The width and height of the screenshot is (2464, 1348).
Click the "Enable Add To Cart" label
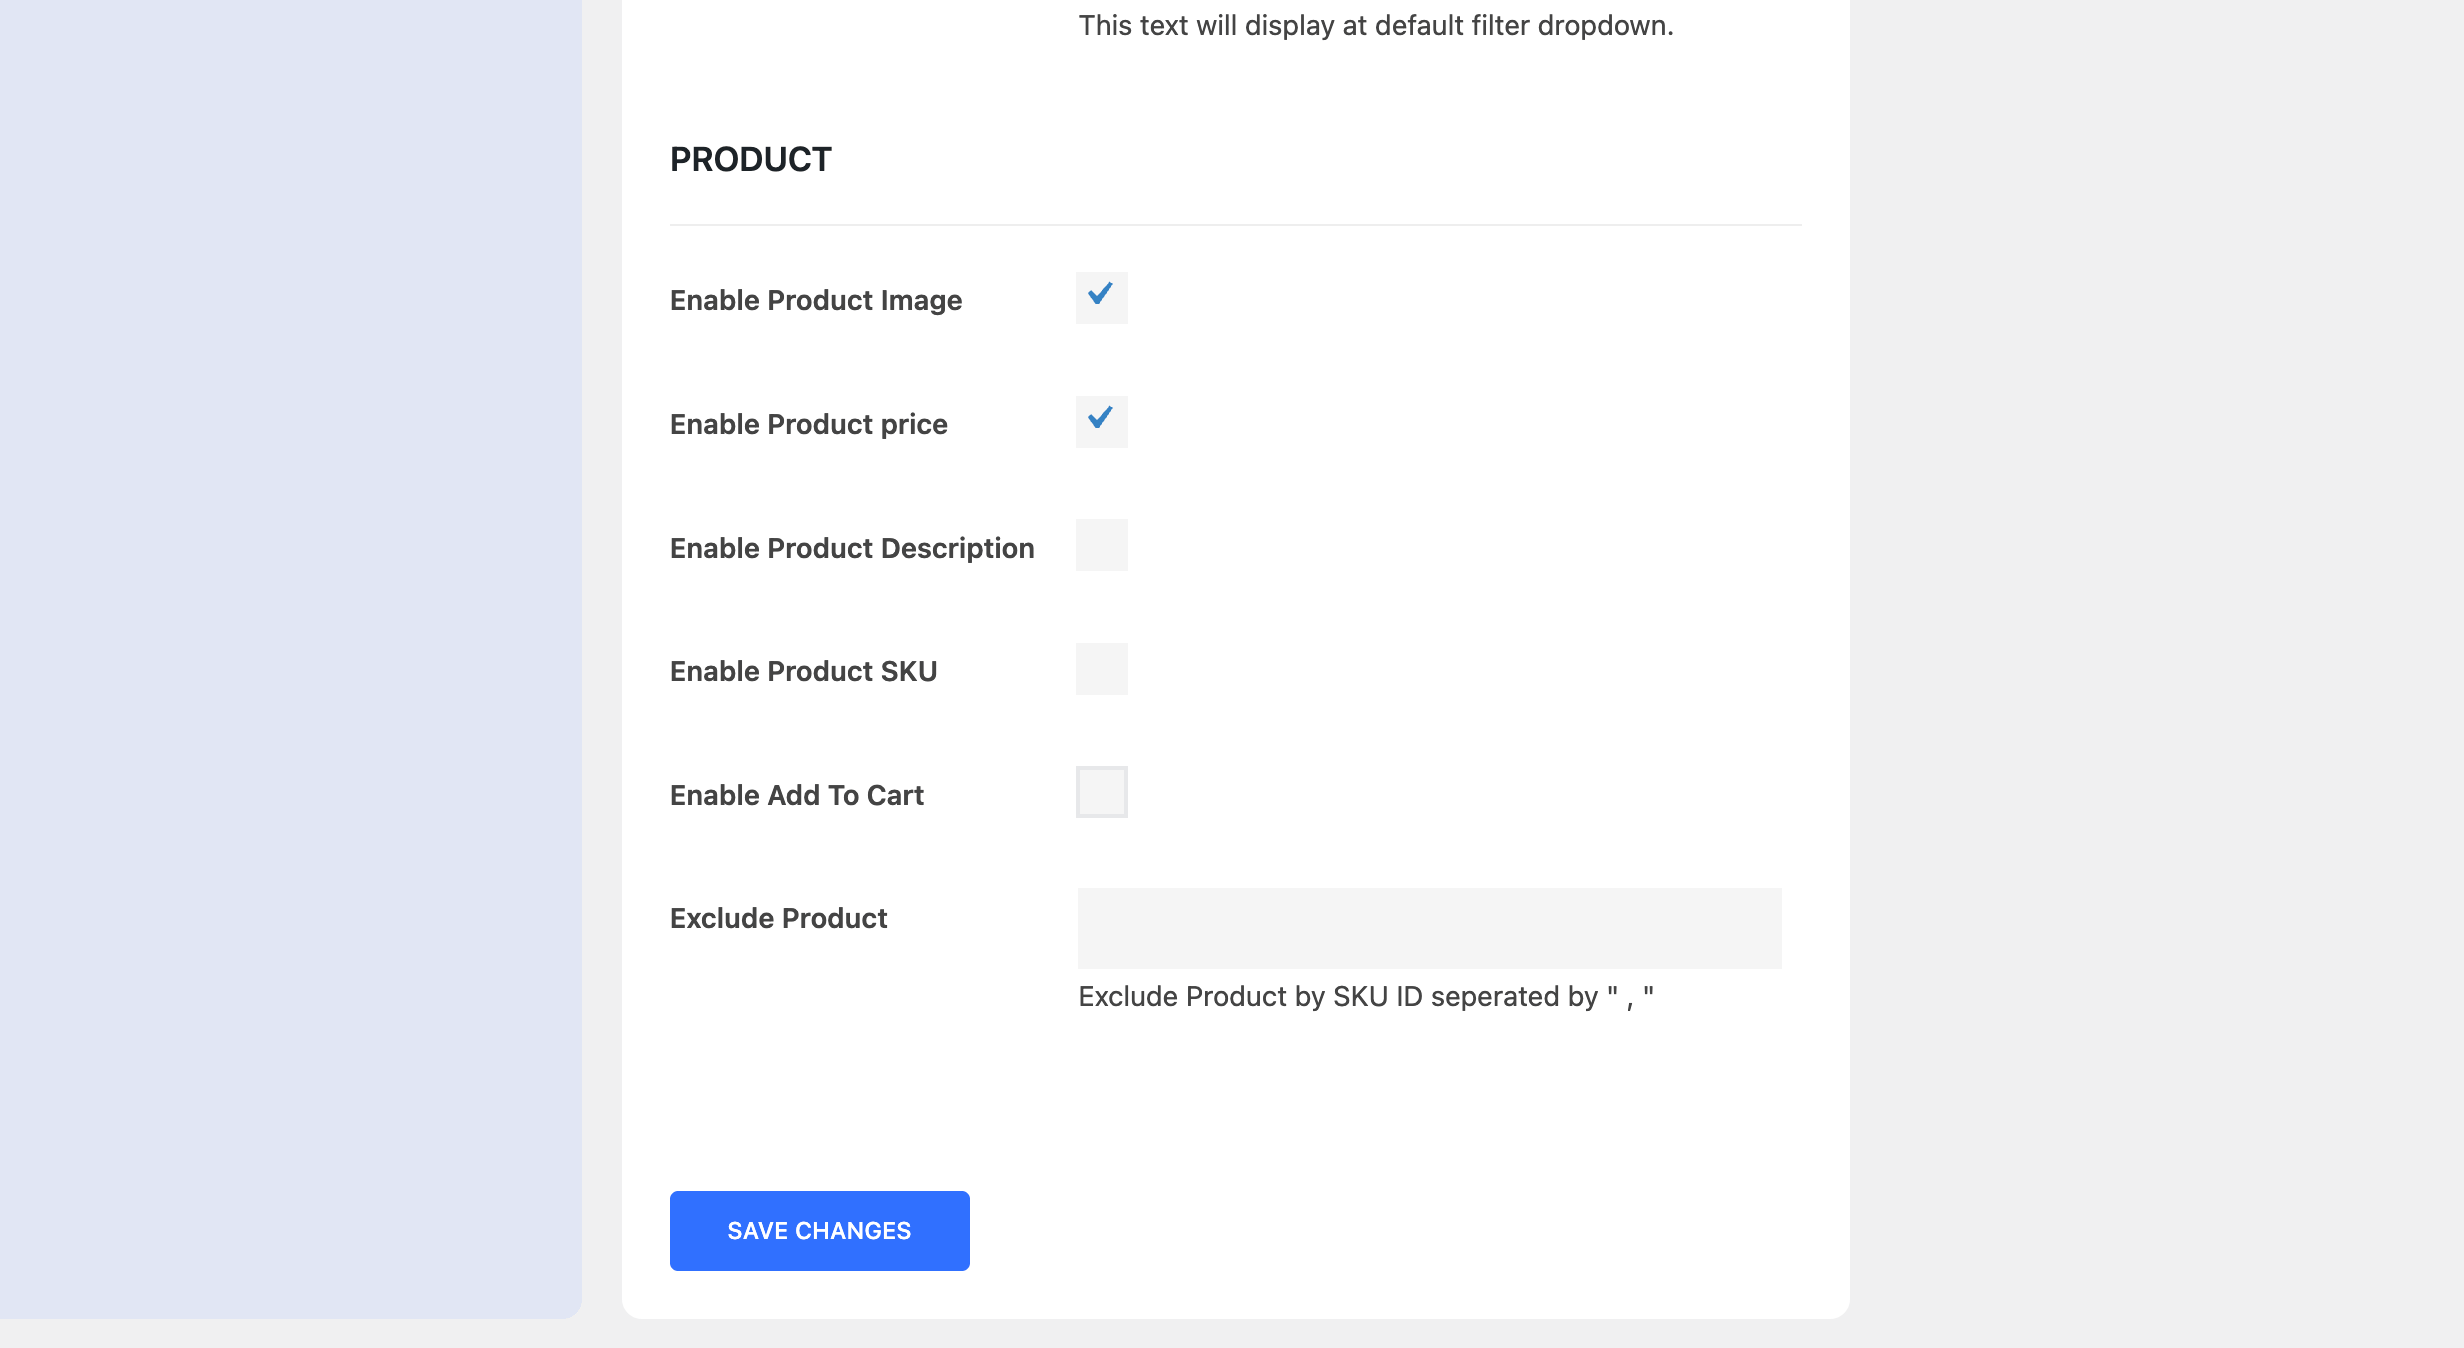[x=796, y=795]
